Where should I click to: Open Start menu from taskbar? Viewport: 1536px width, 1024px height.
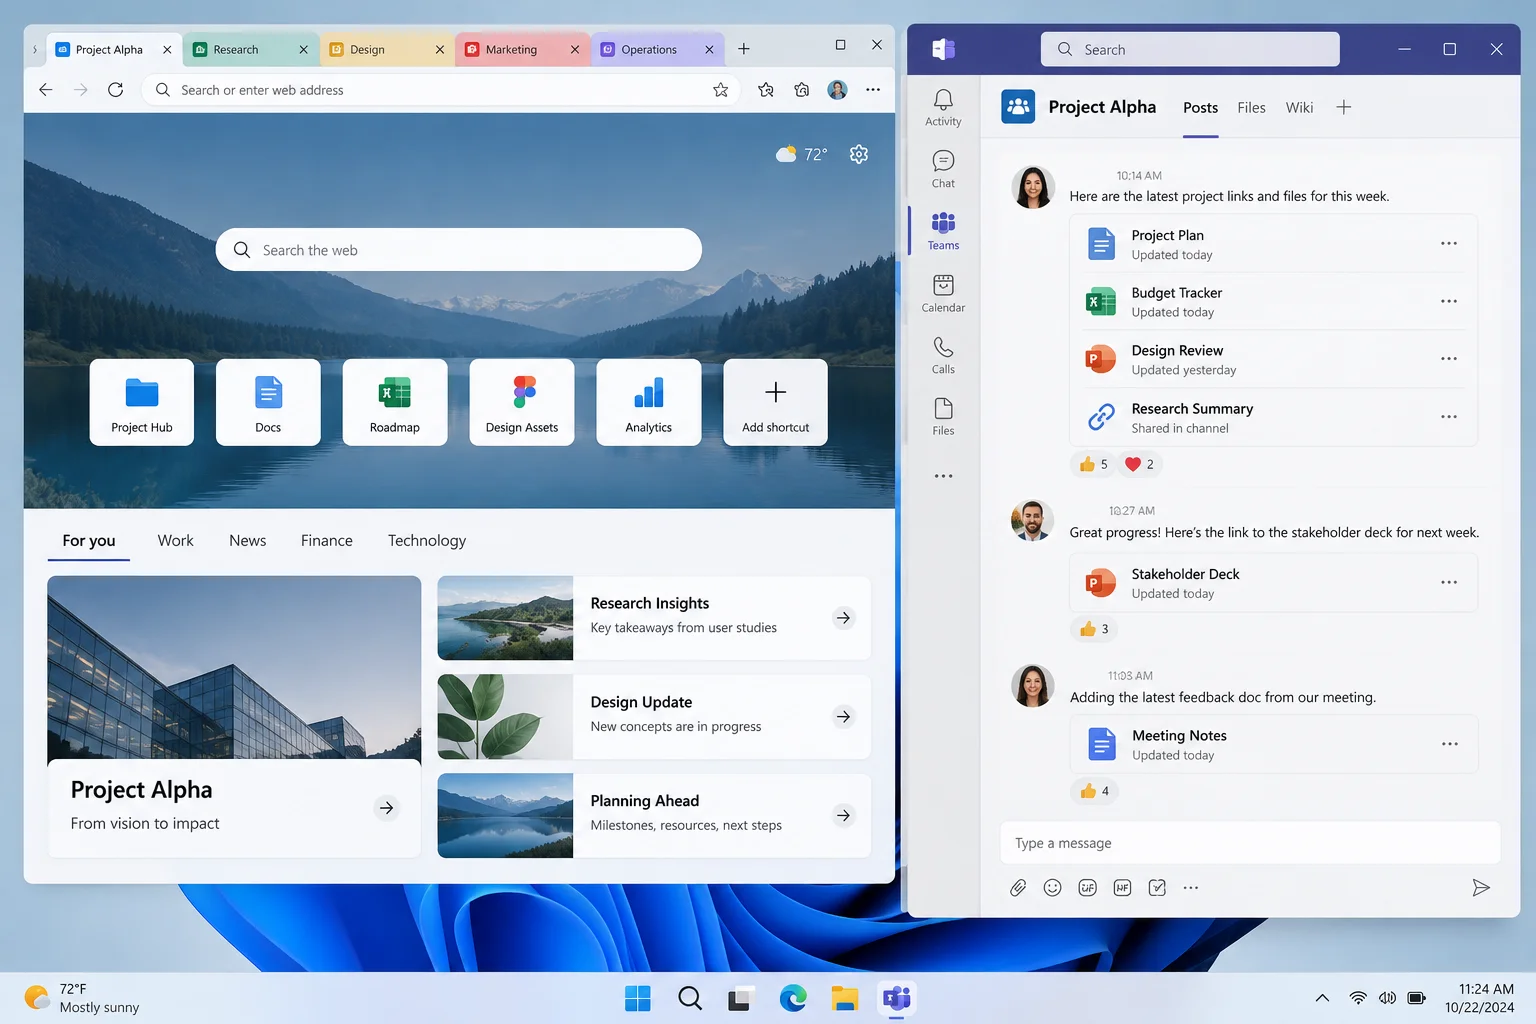[638, 998]
